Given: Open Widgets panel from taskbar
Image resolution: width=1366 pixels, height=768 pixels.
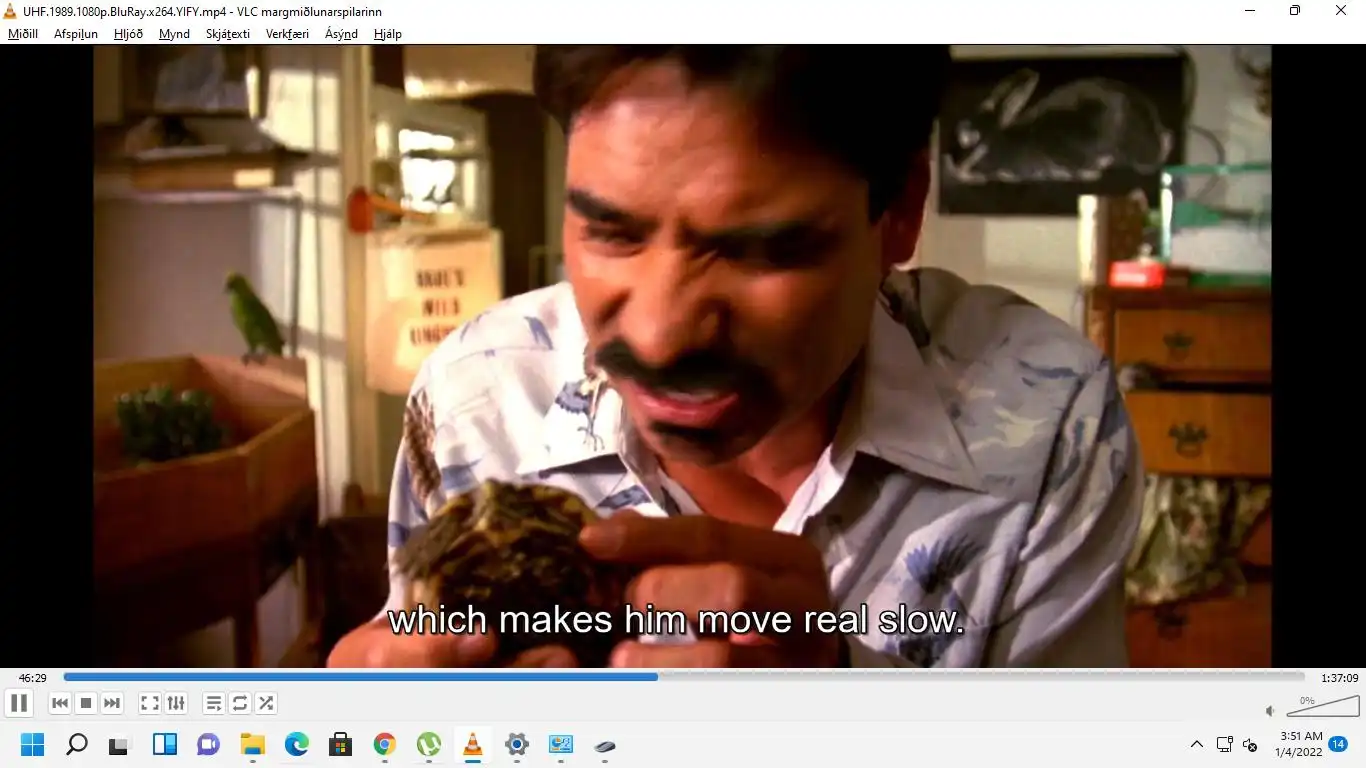Looking at the screenshot, I should [164, 745].
